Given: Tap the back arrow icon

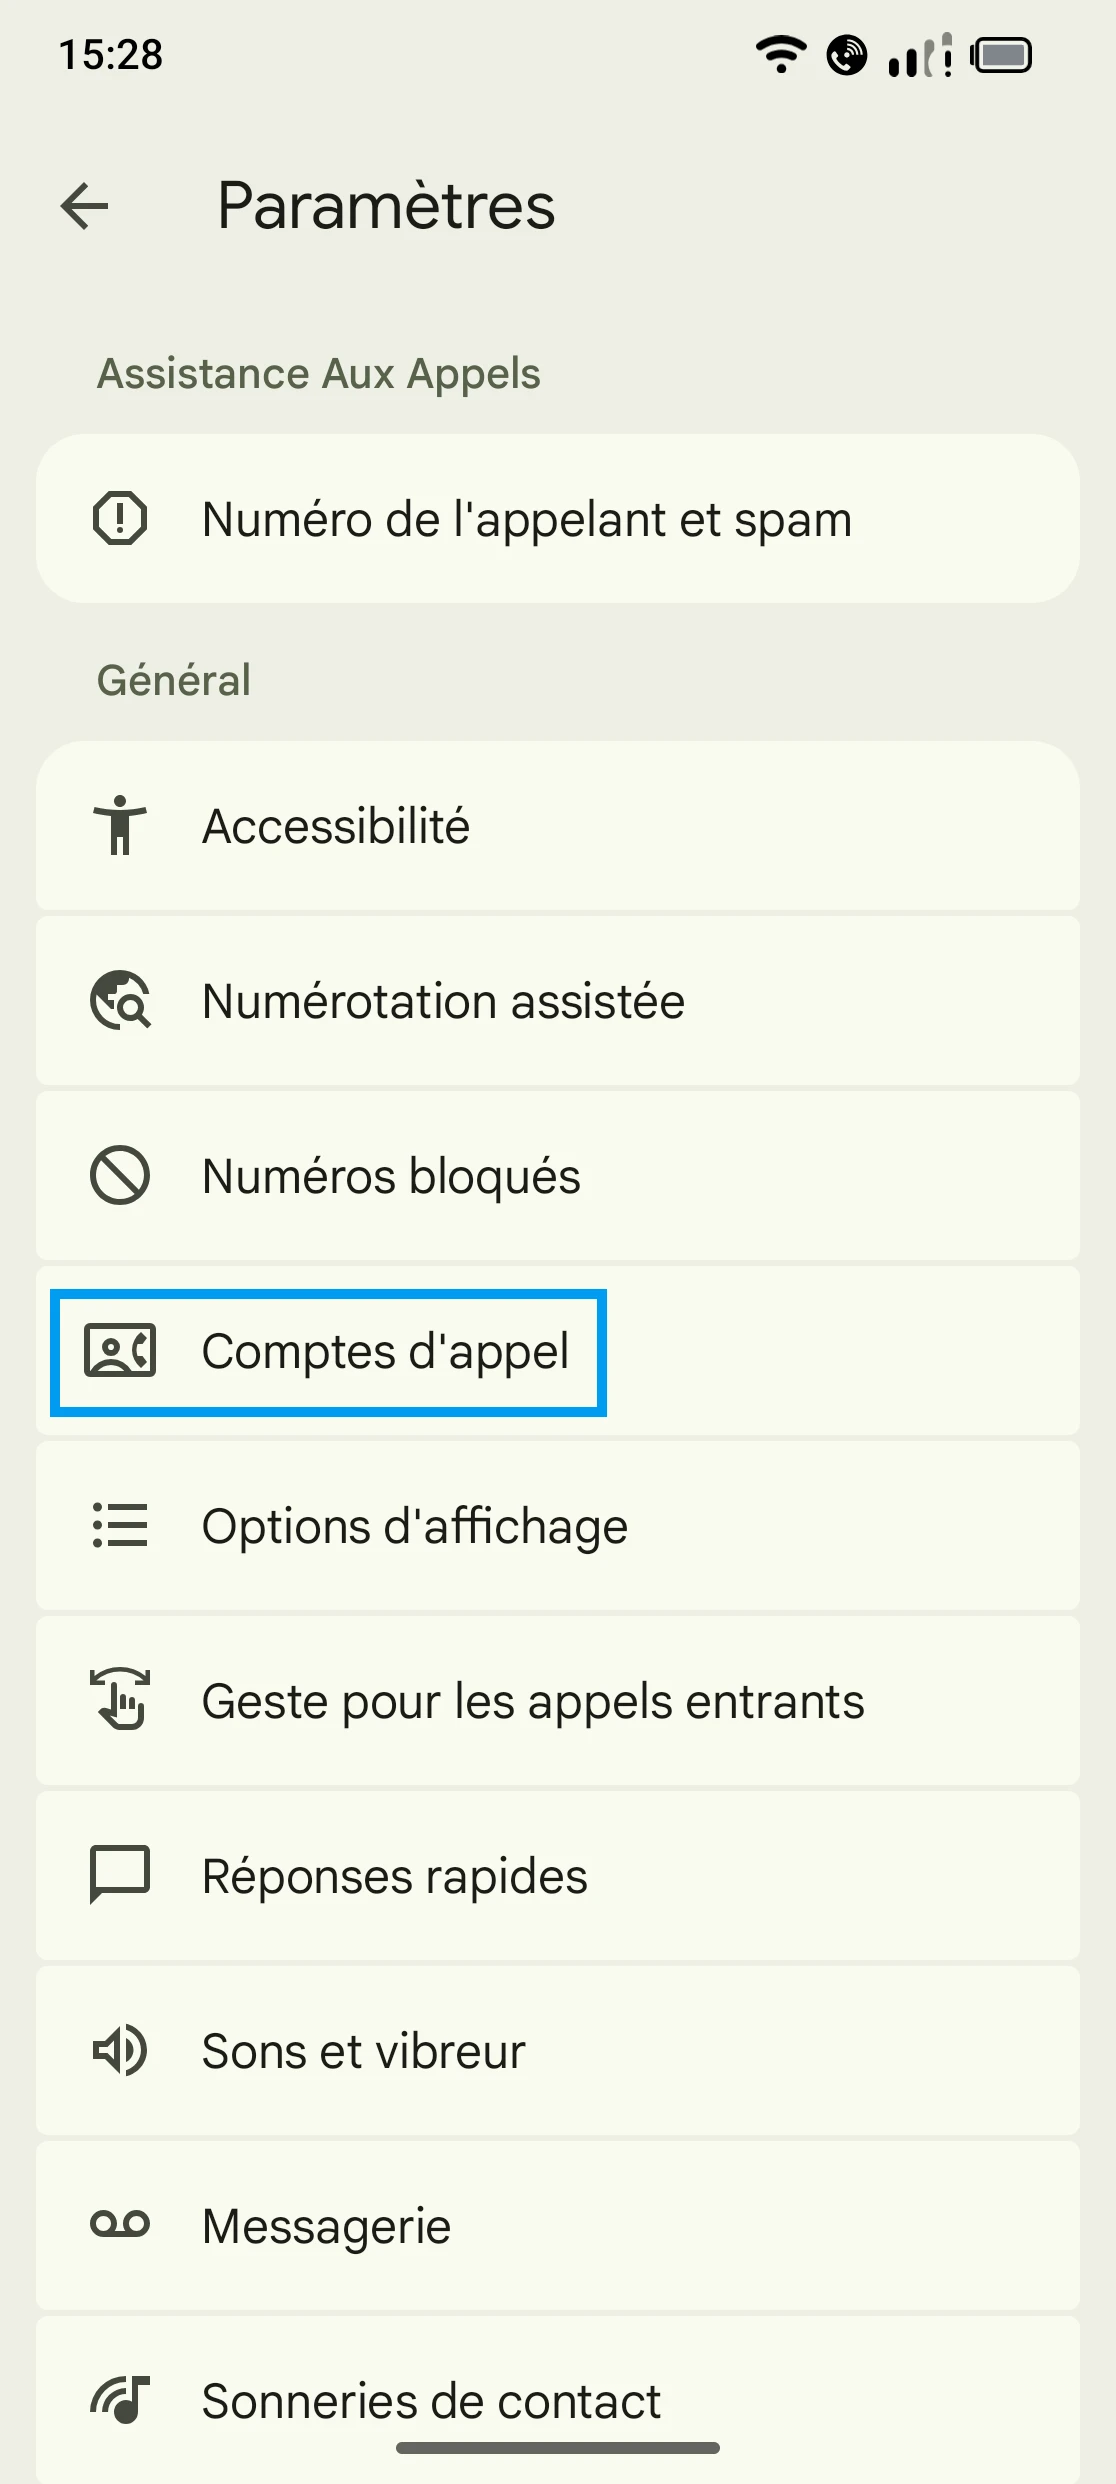Looking at the screenshot, I should [x=85, y=207].
